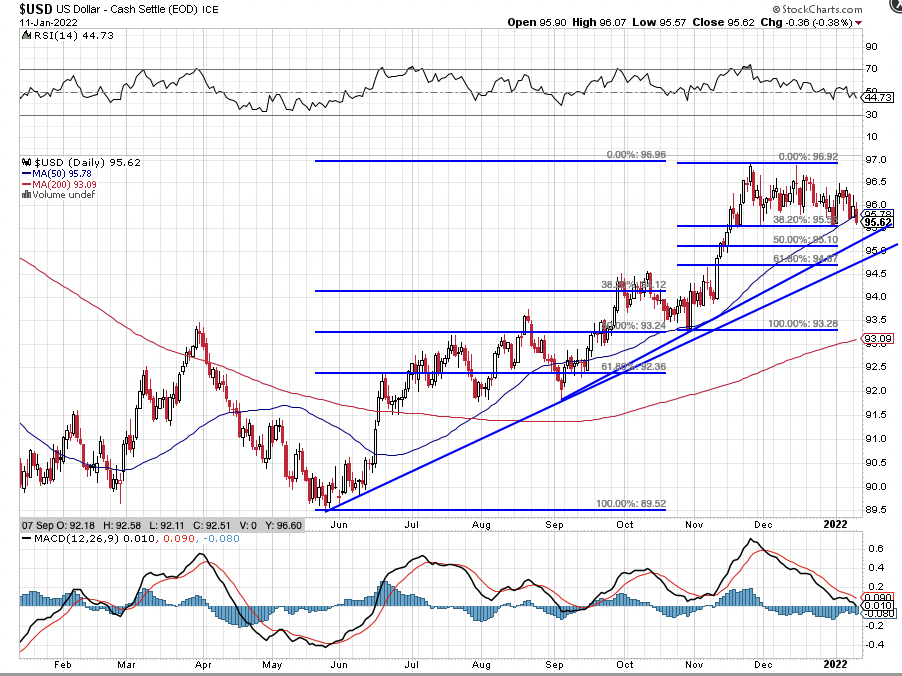Screen dimensions: 902x676
Task: Click the black MACD legend line swatch
Action: (x=26, y=538)
